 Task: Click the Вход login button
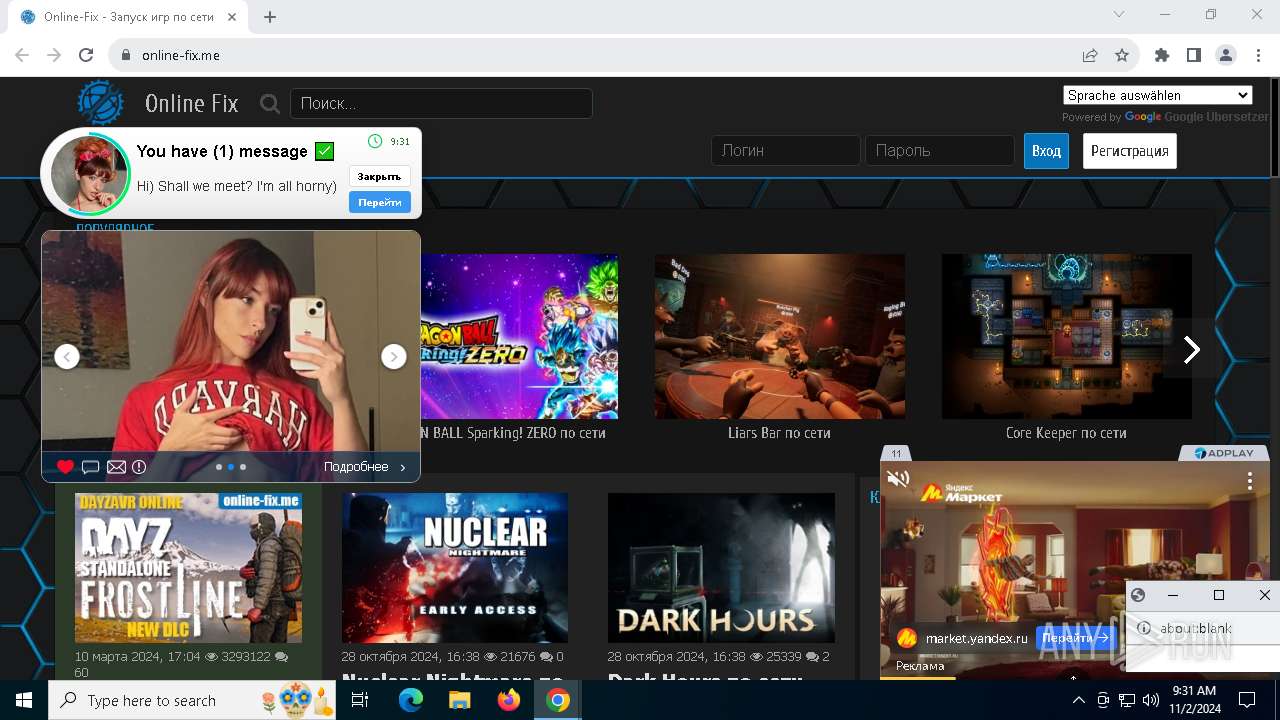[1046, 151]
